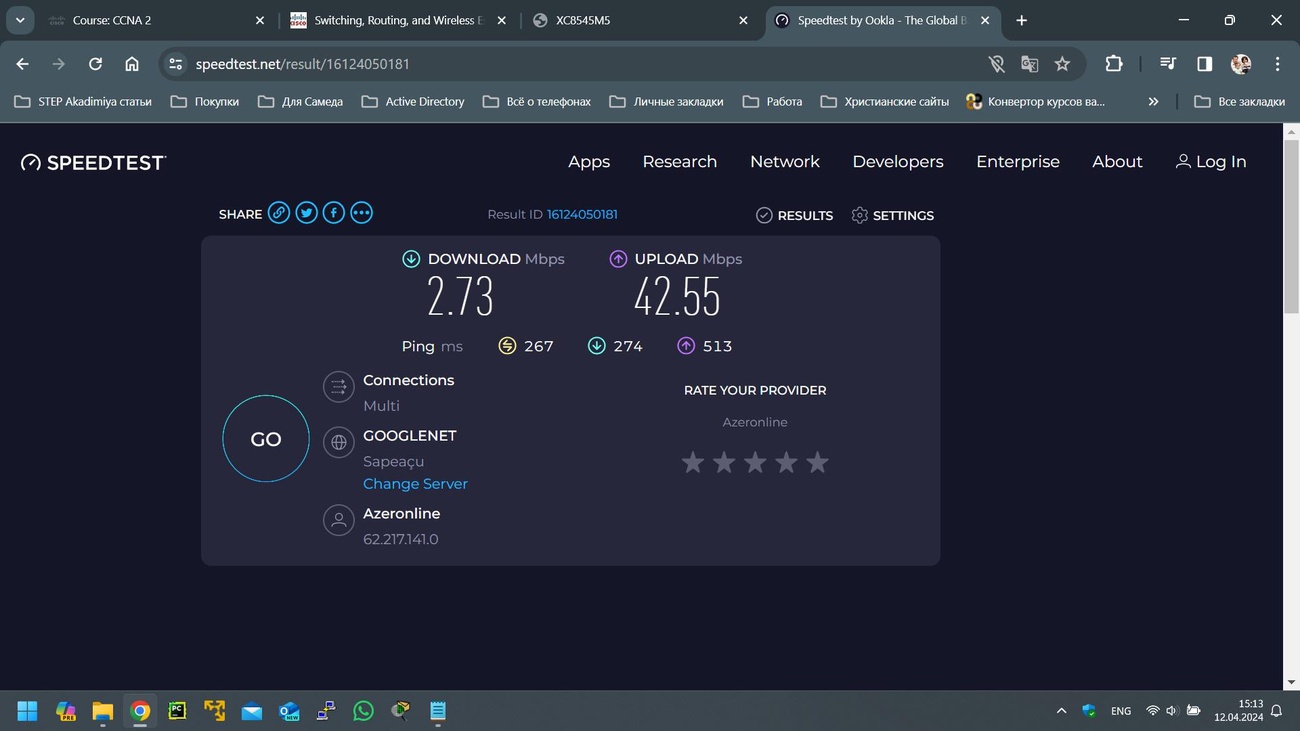Rate Azeronline five stars
This screenshot has height=731, width=1300.
click(x=817, y=462)
